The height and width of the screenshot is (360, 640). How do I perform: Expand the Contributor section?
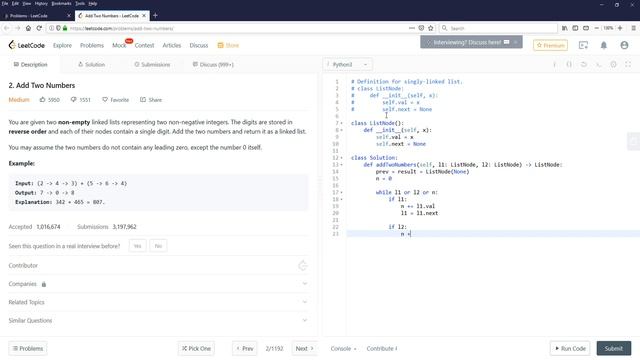tap(158, 265)
